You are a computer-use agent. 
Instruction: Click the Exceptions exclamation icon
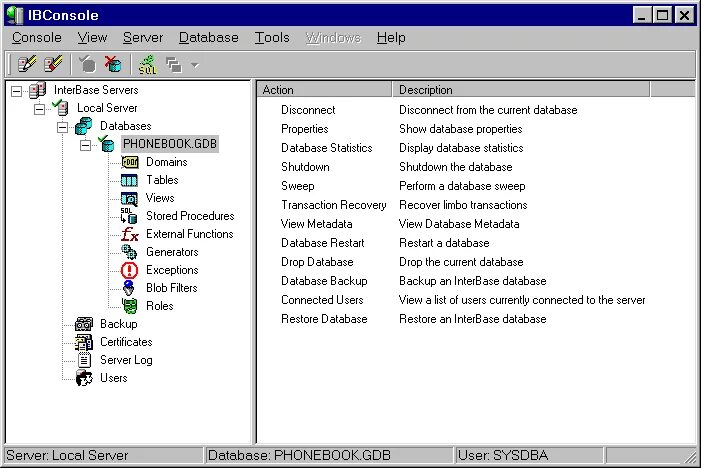(129, 270)
